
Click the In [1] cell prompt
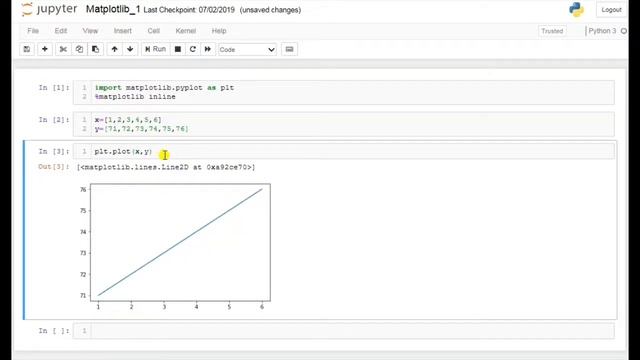[54, 88]
